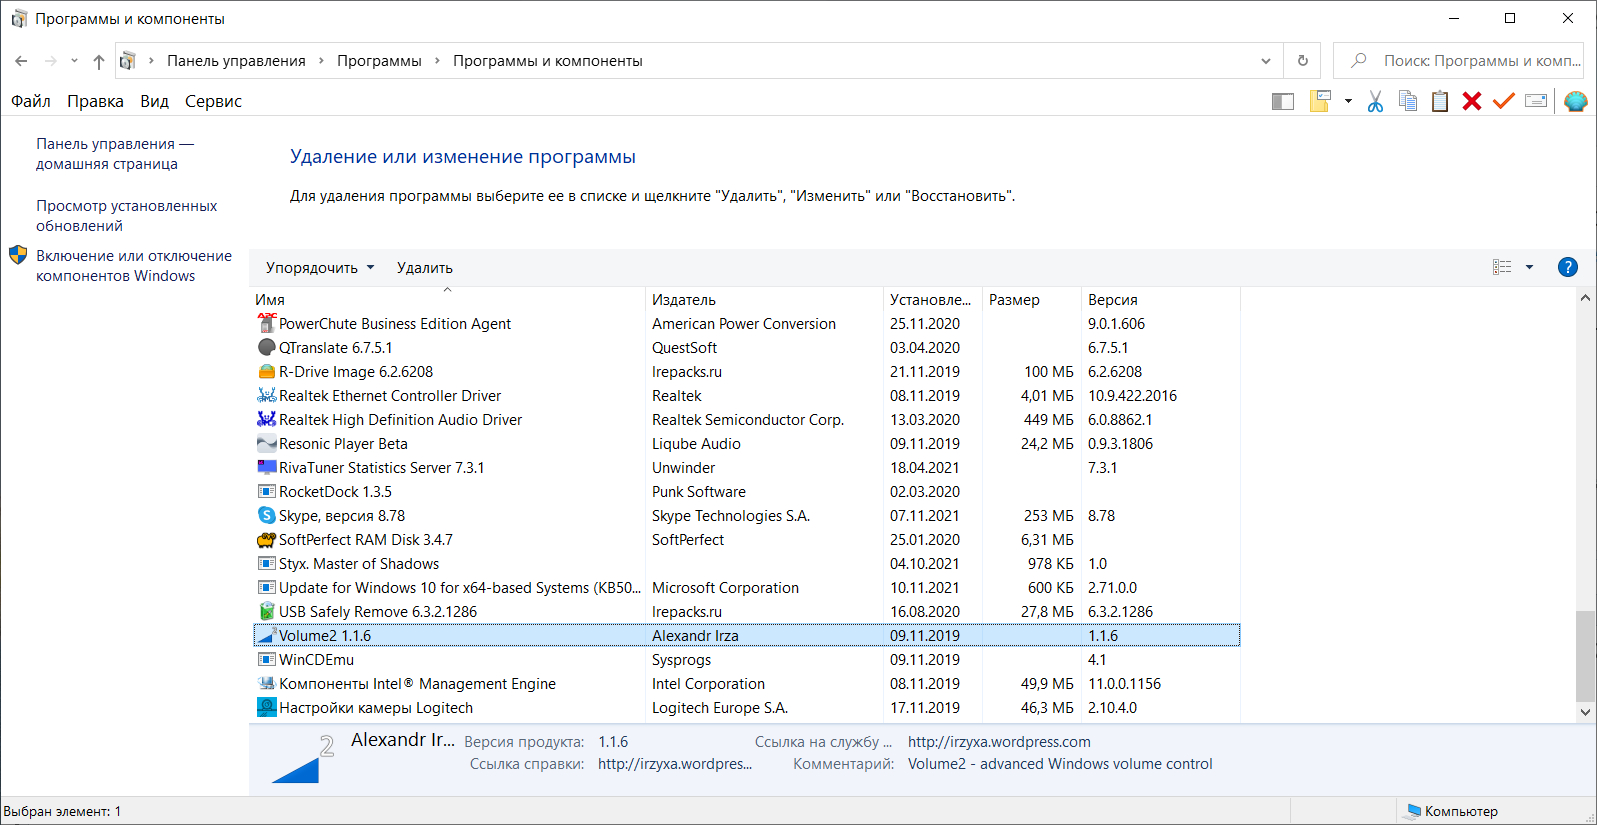Screen dimensions: 1597x825
Task: Click the Cut scissors icon
Action: coord(1376,101)
